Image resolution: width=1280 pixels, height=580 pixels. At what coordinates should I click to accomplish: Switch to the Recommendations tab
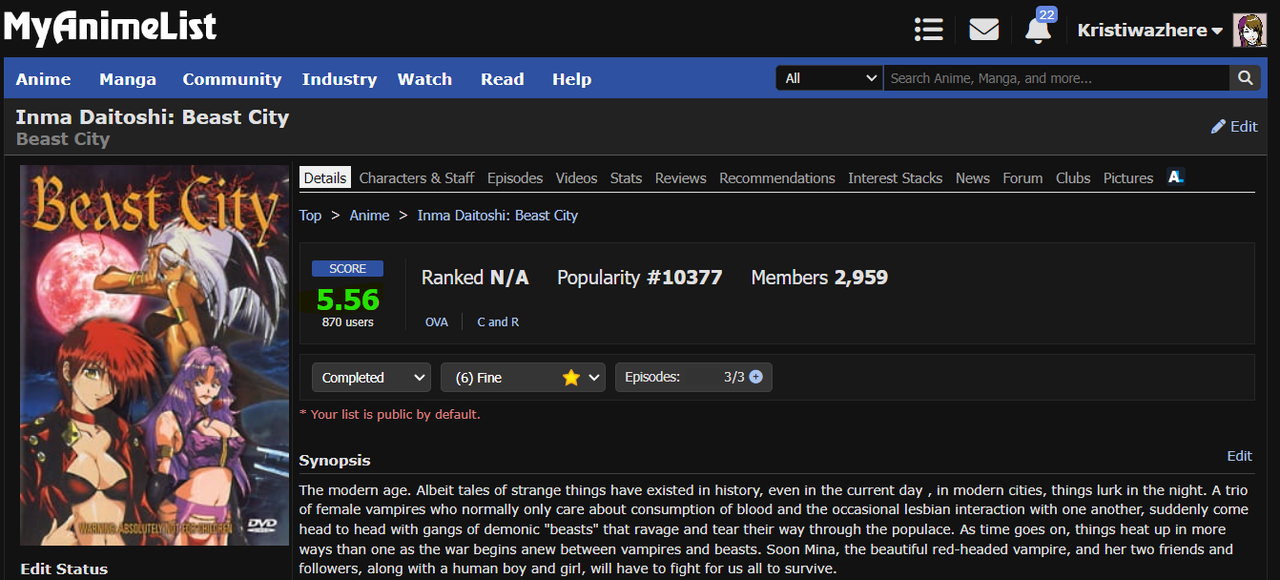coord(777,178)
